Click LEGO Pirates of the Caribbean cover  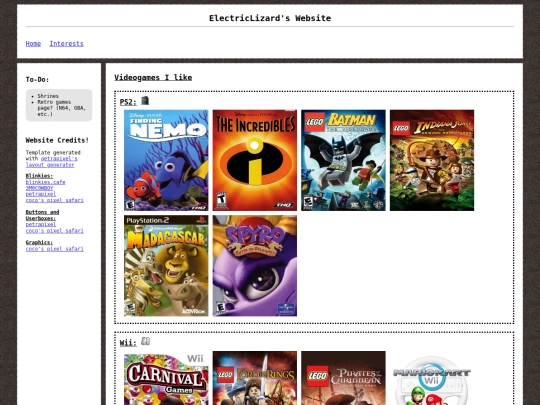(x=343, y=378)
